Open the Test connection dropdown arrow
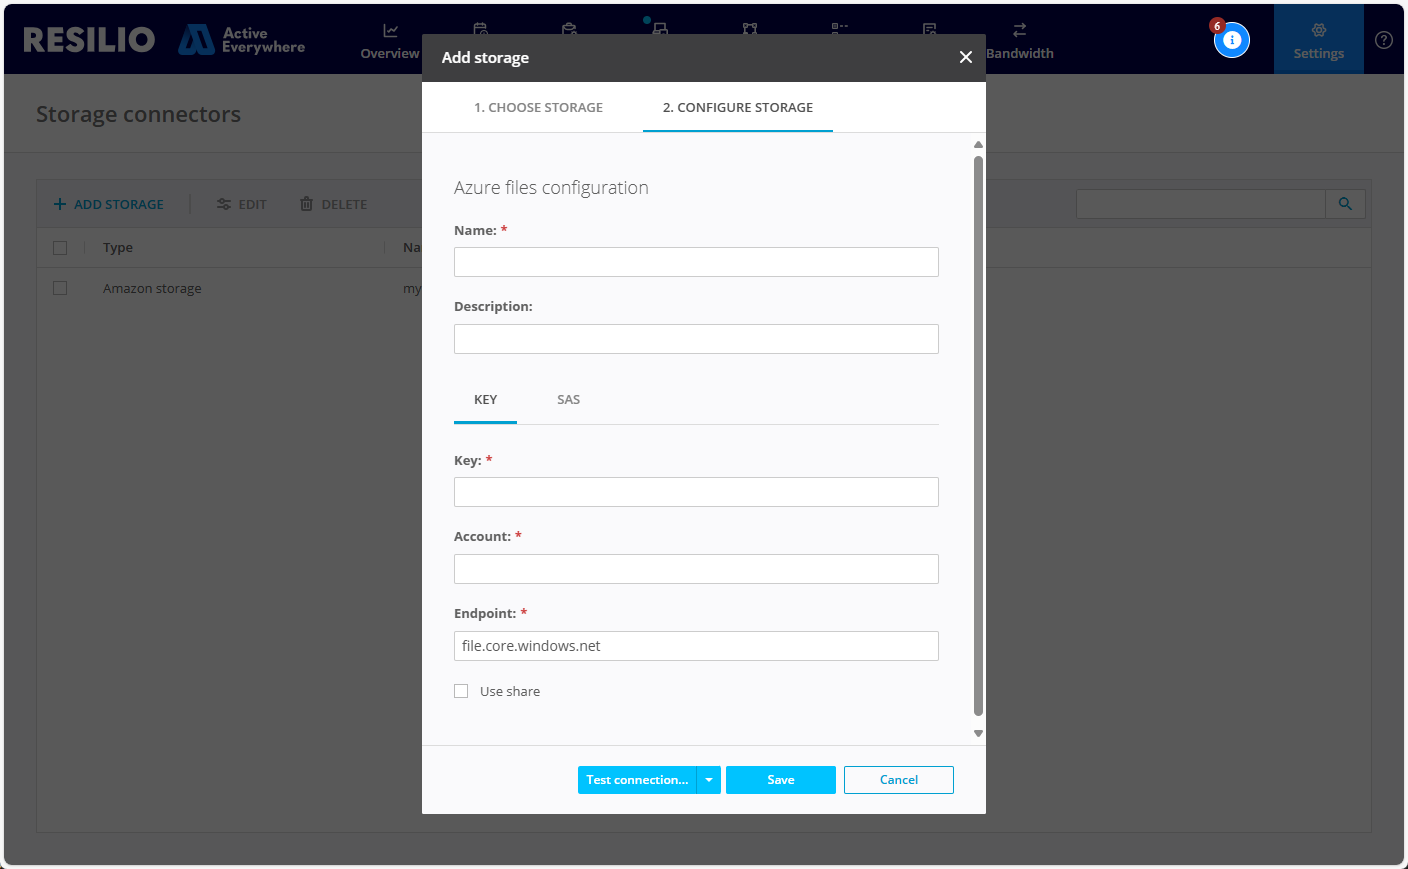The image size is (1408, 869). [x=710, y=779]
